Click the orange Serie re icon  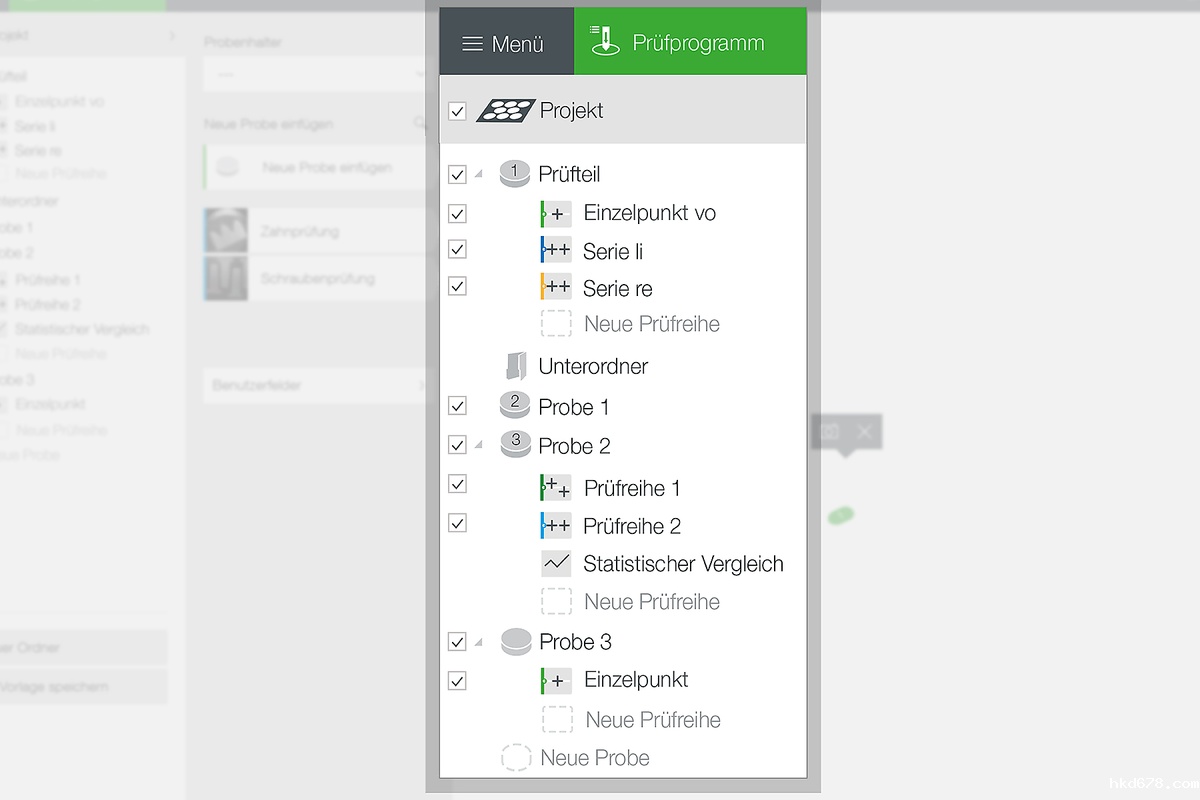coord(556,287)
